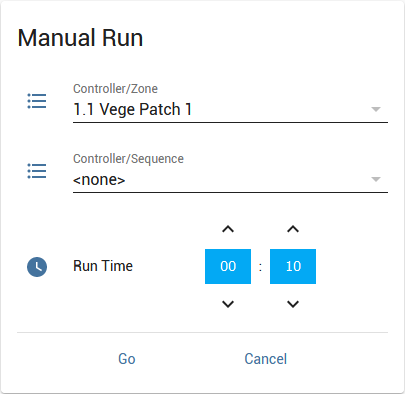Decrease hours with the down chevron
Viewport: 405px width, 394px height.
coord(228,304)
